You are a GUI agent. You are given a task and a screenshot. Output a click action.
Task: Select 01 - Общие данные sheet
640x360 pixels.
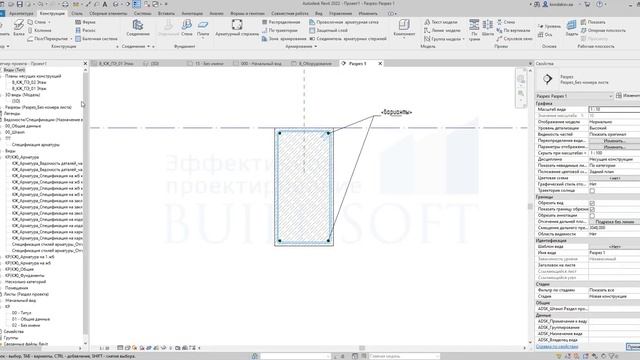pyautogui.click(x=31, y=319)
